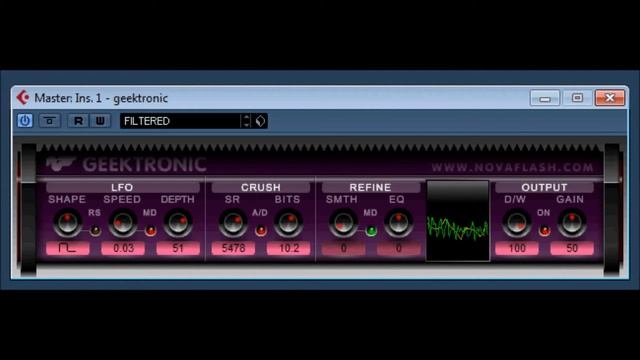Click the CRUSH SR knob
The width and height of the screenshot is (640, 360).
click(233, 223)
